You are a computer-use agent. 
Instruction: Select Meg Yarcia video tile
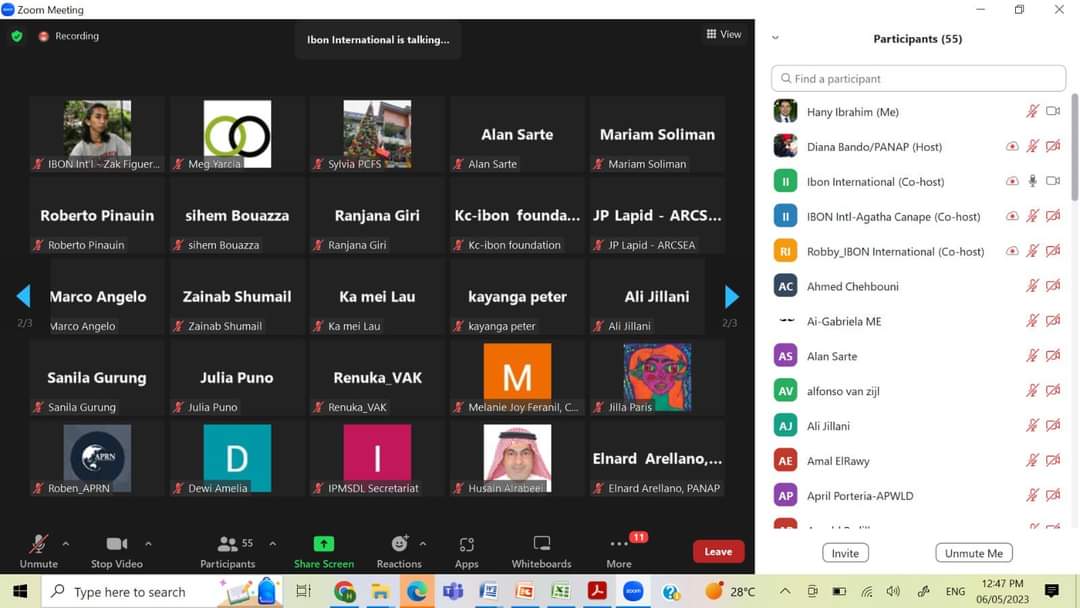237,134
